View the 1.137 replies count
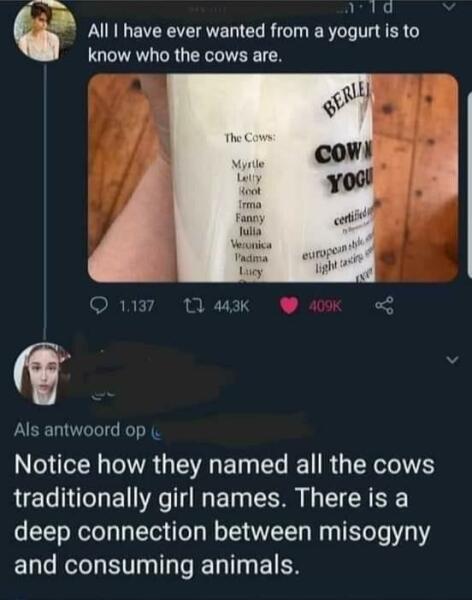 (137, 306)
